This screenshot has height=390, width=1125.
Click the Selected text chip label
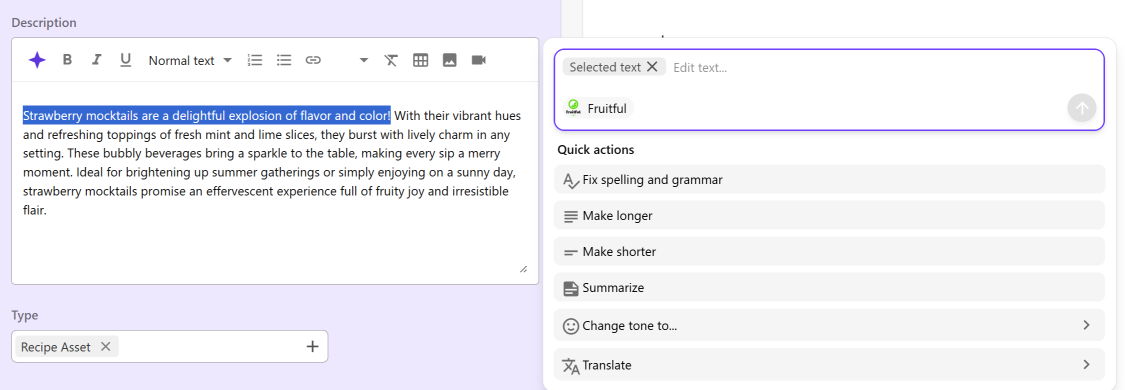605,67
